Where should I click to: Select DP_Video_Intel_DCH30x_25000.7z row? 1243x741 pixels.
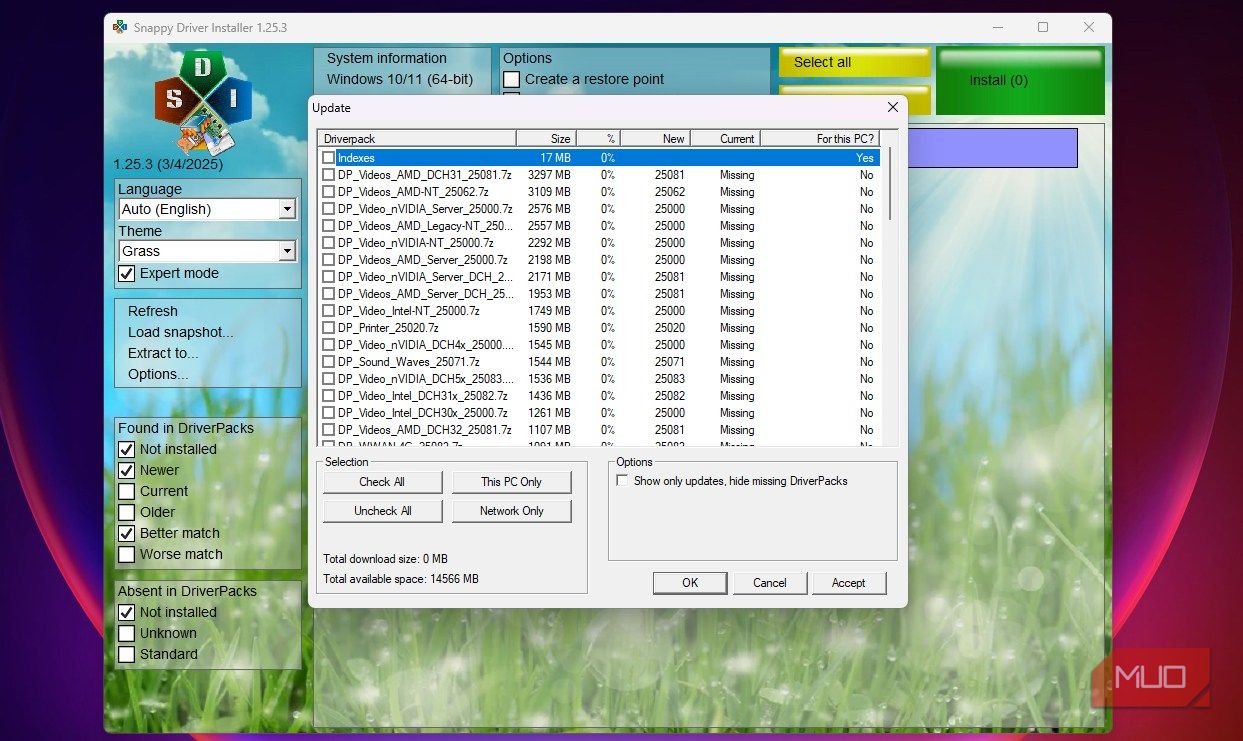pyautogui.click(x=600, y=413)
